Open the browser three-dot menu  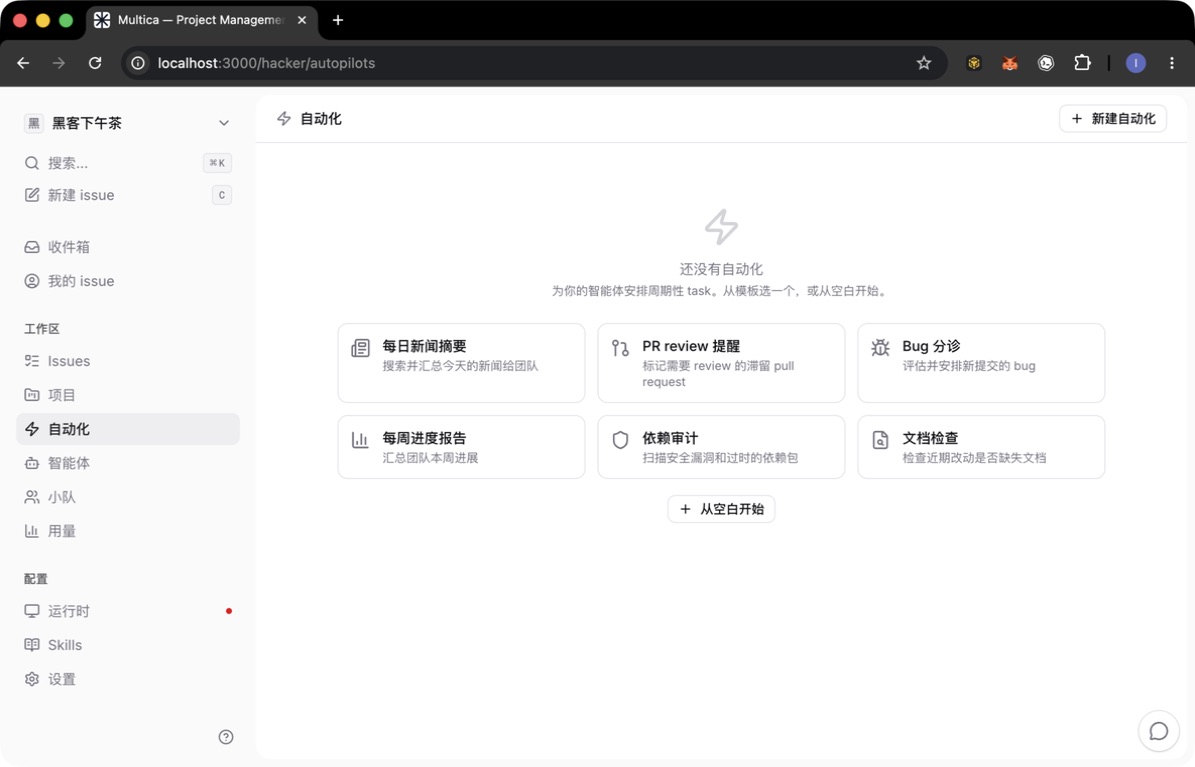tap(1171, 63)
